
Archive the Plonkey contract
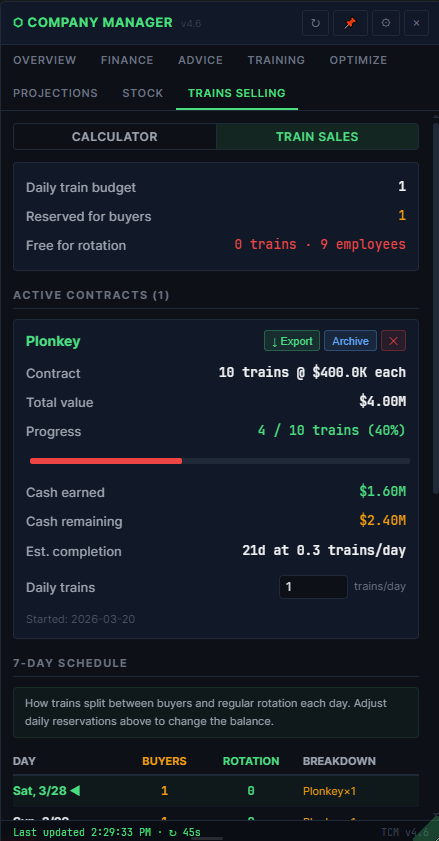click(350, 341)
